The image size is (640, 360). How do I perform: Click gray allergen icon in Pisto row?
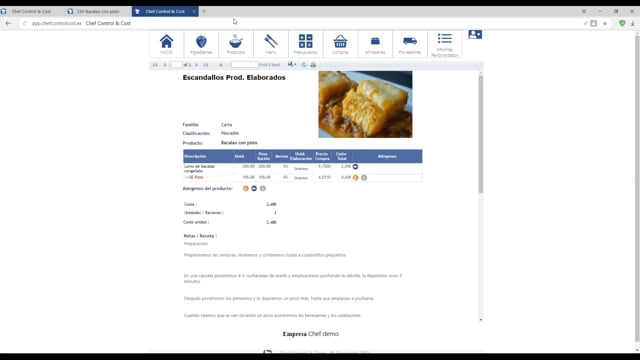[x=364, y=178]
